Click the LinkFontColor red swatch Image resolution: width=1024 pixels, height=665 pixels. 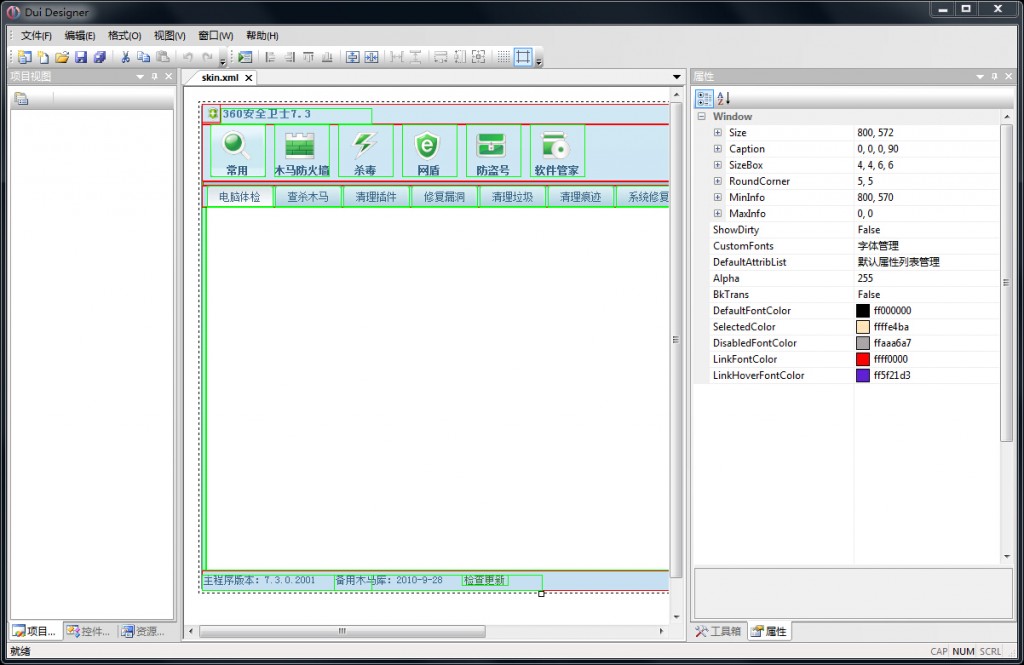pos(863,359)
